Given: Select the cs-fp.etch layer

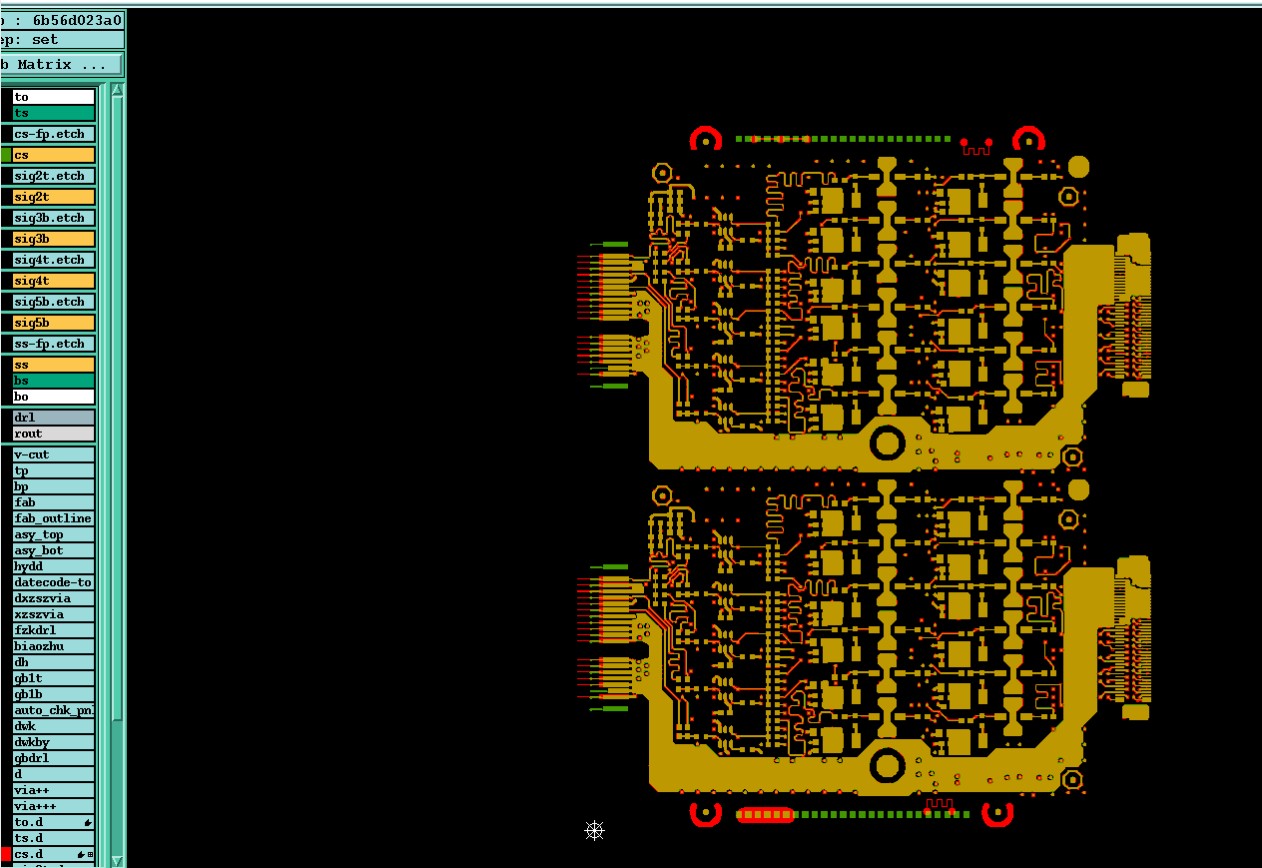Looking at the screenshot, I should 54,134.
